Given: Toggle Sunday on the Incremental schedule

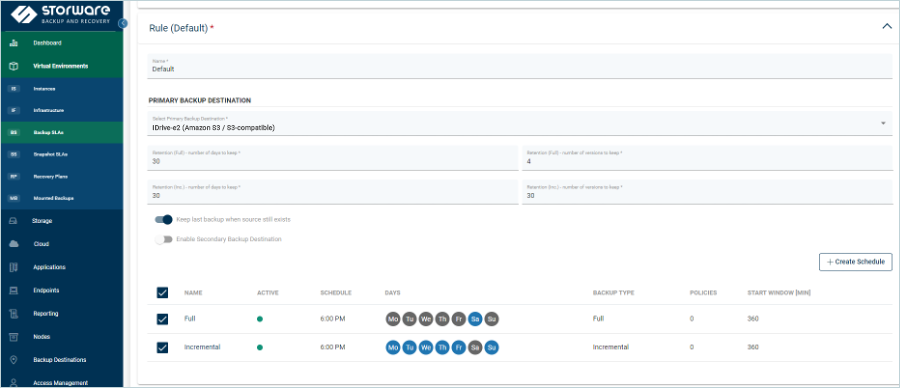Looking at the screenshot, I should coord(491,347).
